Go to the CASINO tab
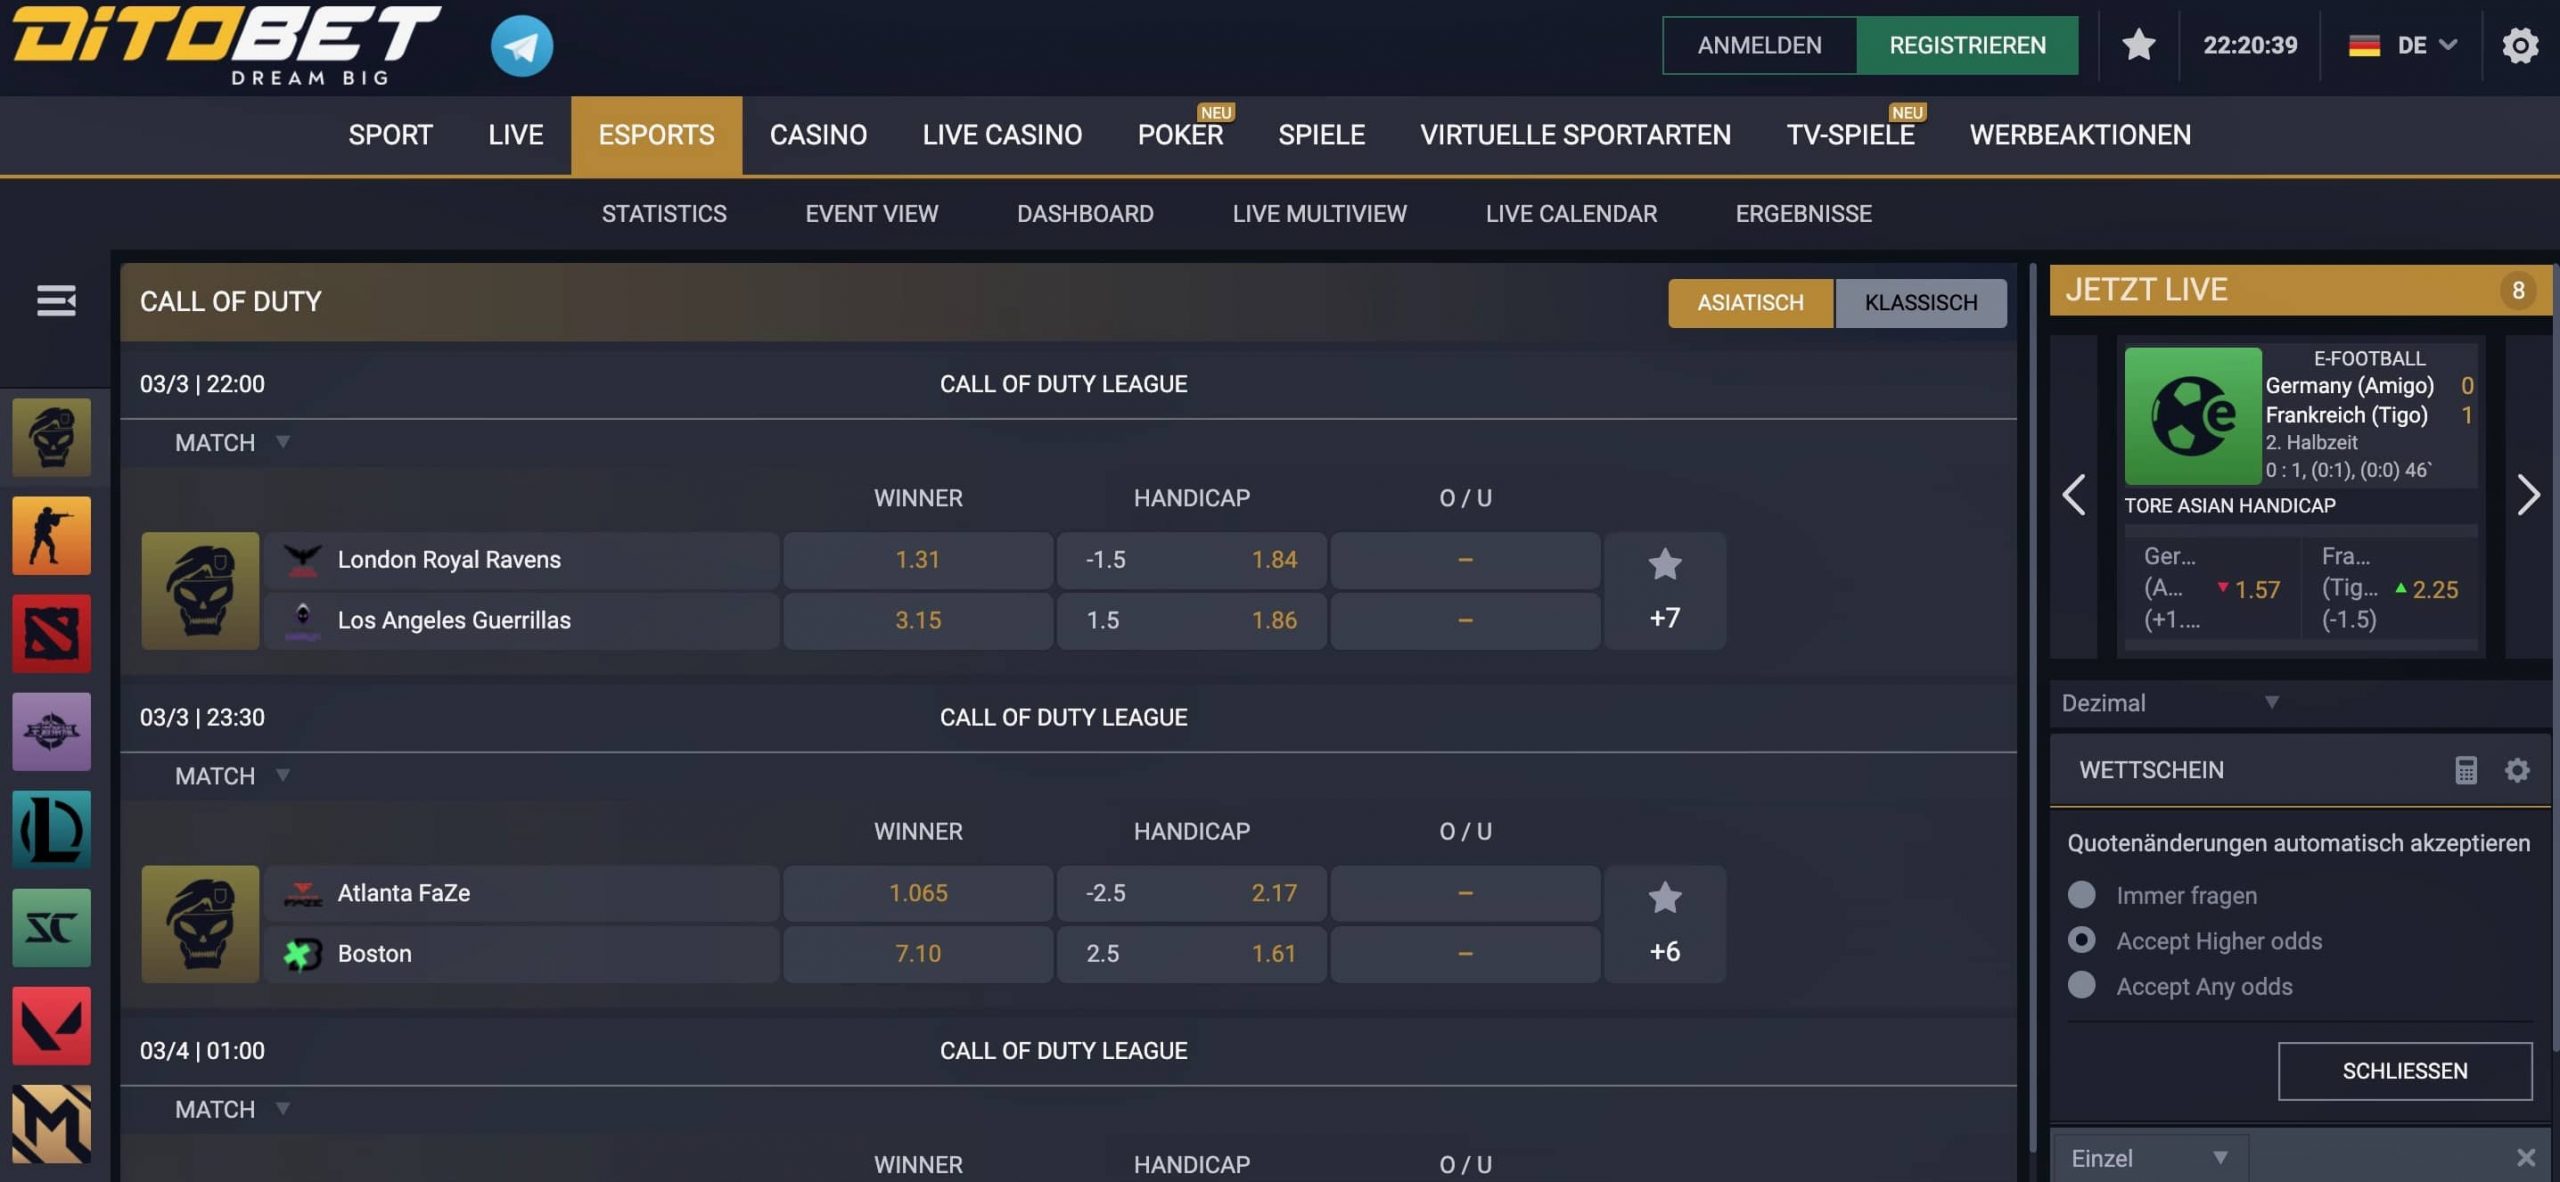This screenshot has width=2560, height=1182. pos(817,135)
